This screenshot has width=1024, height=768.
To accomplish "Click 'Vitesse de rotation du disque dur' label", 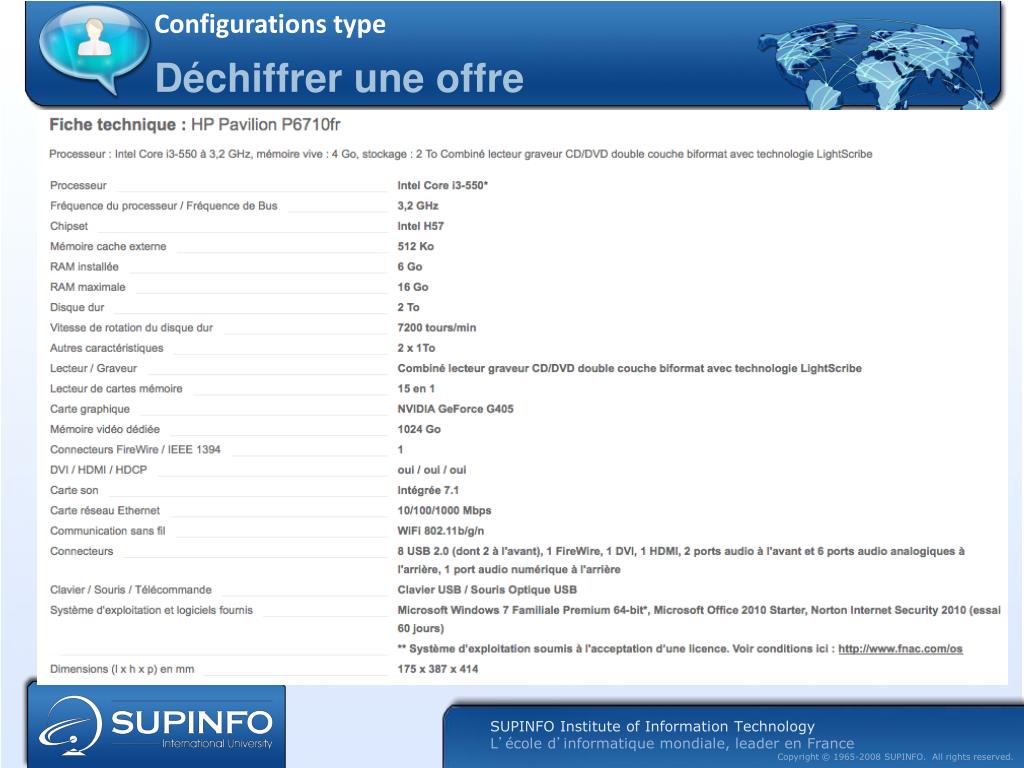I will click(131, 328).
